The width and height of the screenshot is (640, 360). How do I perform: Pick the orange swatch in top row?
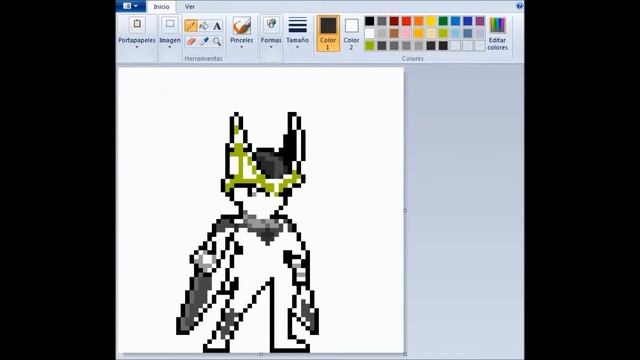(x=419, y=21)
